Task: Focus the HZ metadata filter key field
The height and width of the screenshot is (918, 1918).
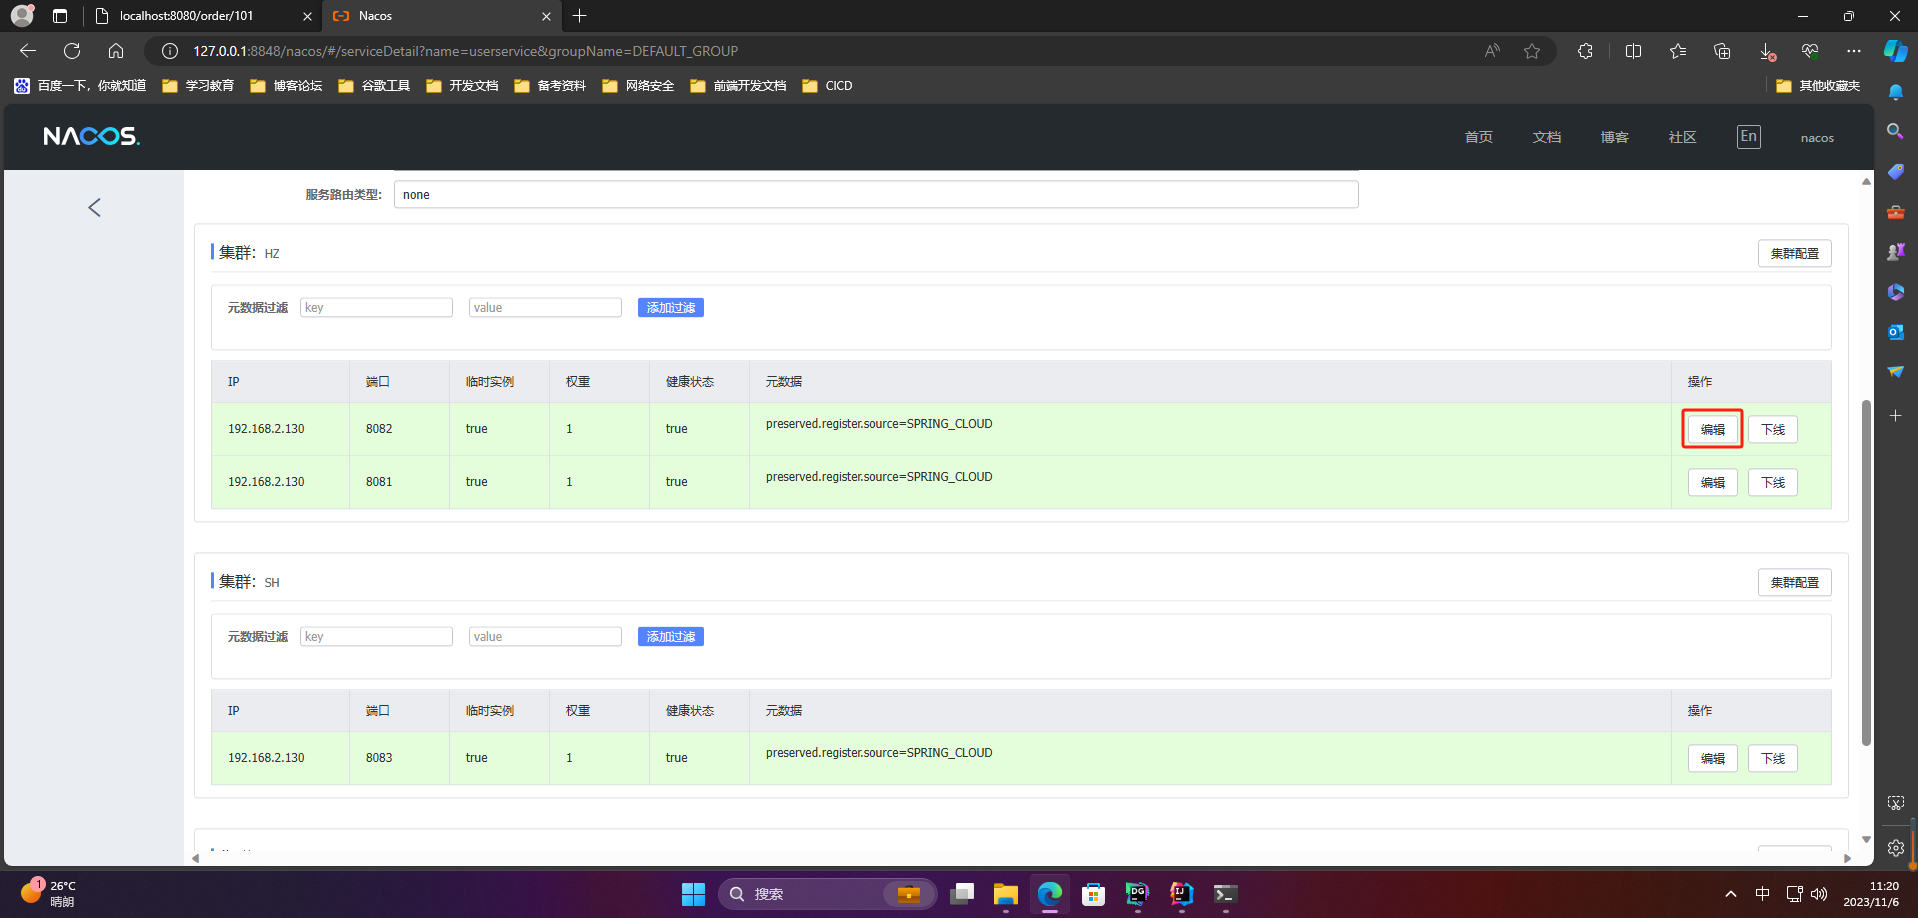Action: tap(376, 308)
